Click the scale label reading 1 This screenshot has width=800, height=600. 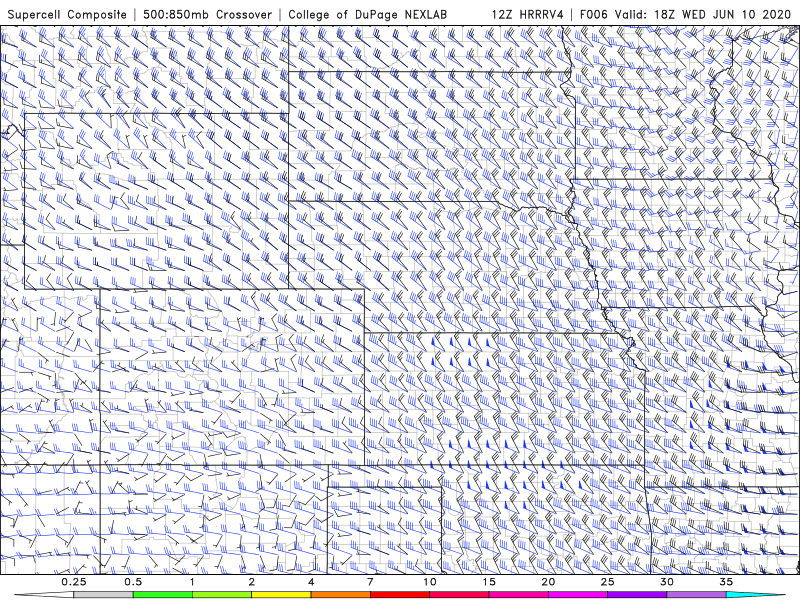192,582
